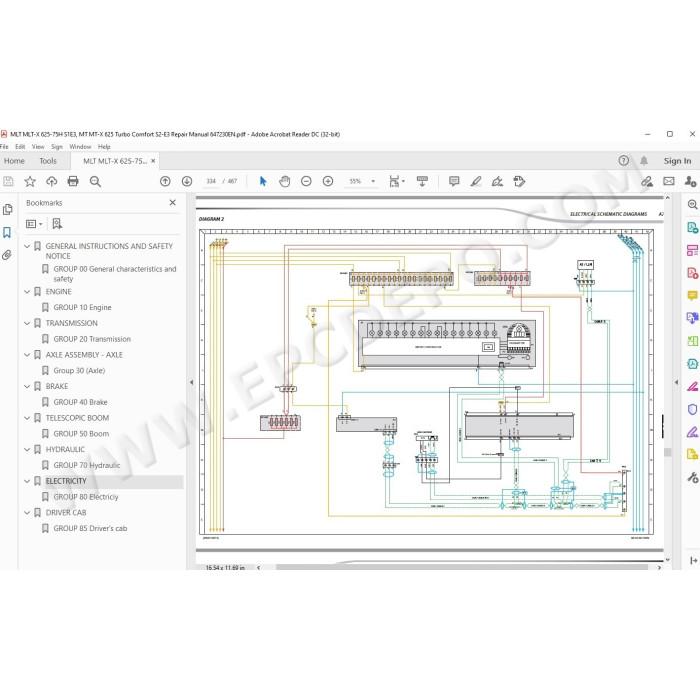Collapse the DRIVER CAB bookmark group
The width and height of the screenshot is (700, 700).
point(27,512)
